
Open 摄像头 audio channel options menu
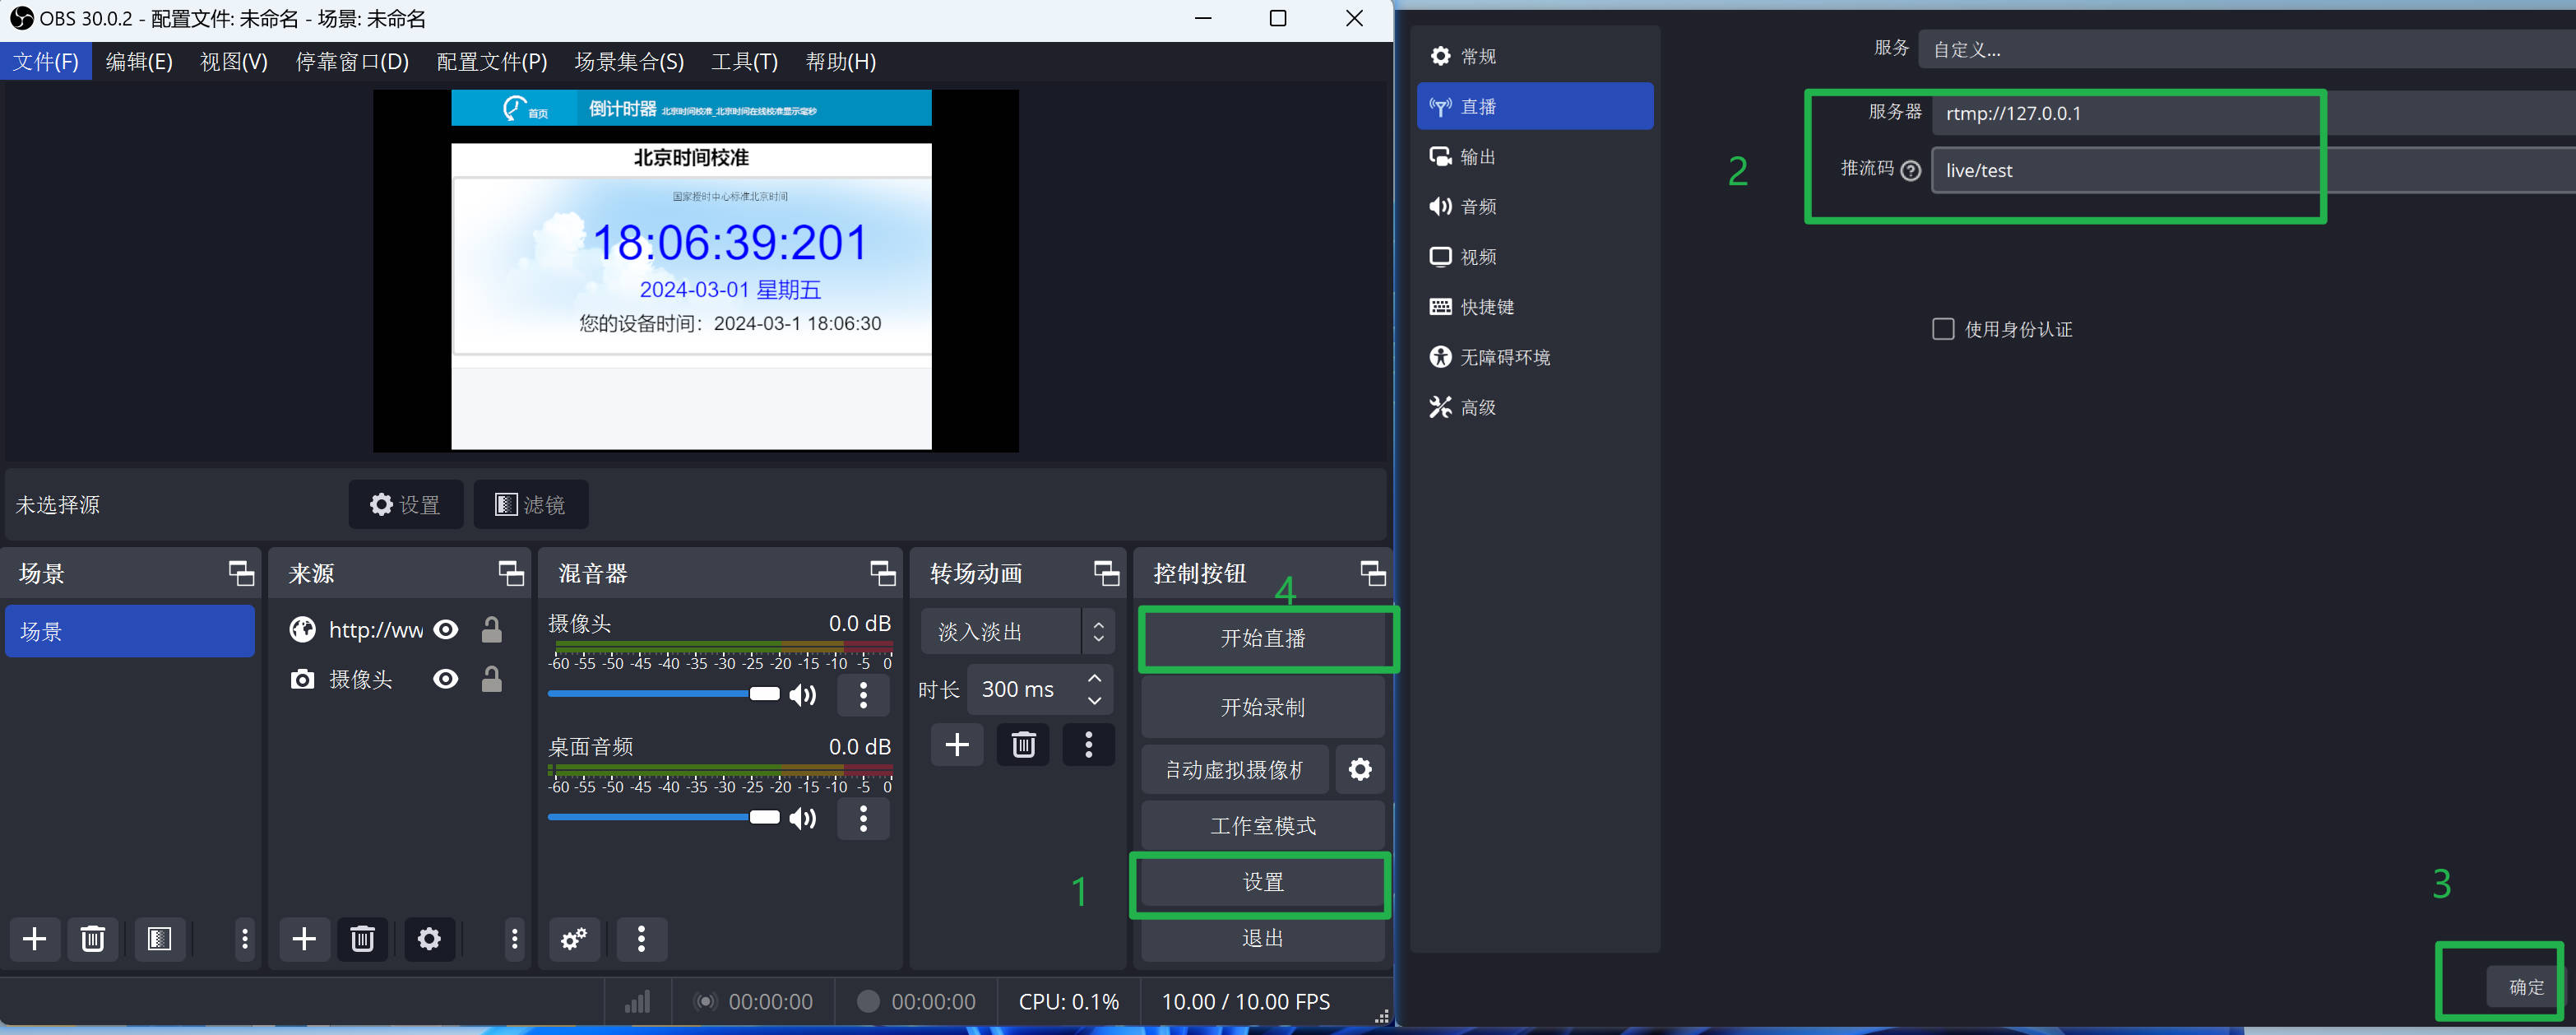(864, 695)
